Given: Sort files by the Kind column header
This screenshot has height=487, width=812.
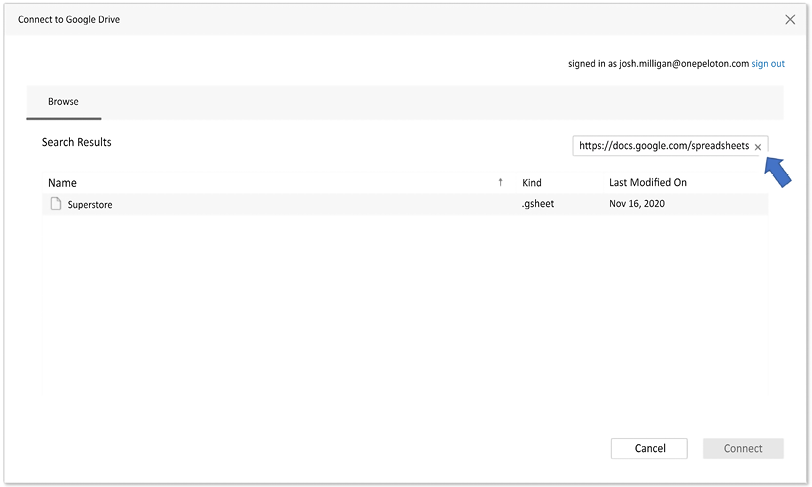Looking at the screenshot, I should click(531, 183).
